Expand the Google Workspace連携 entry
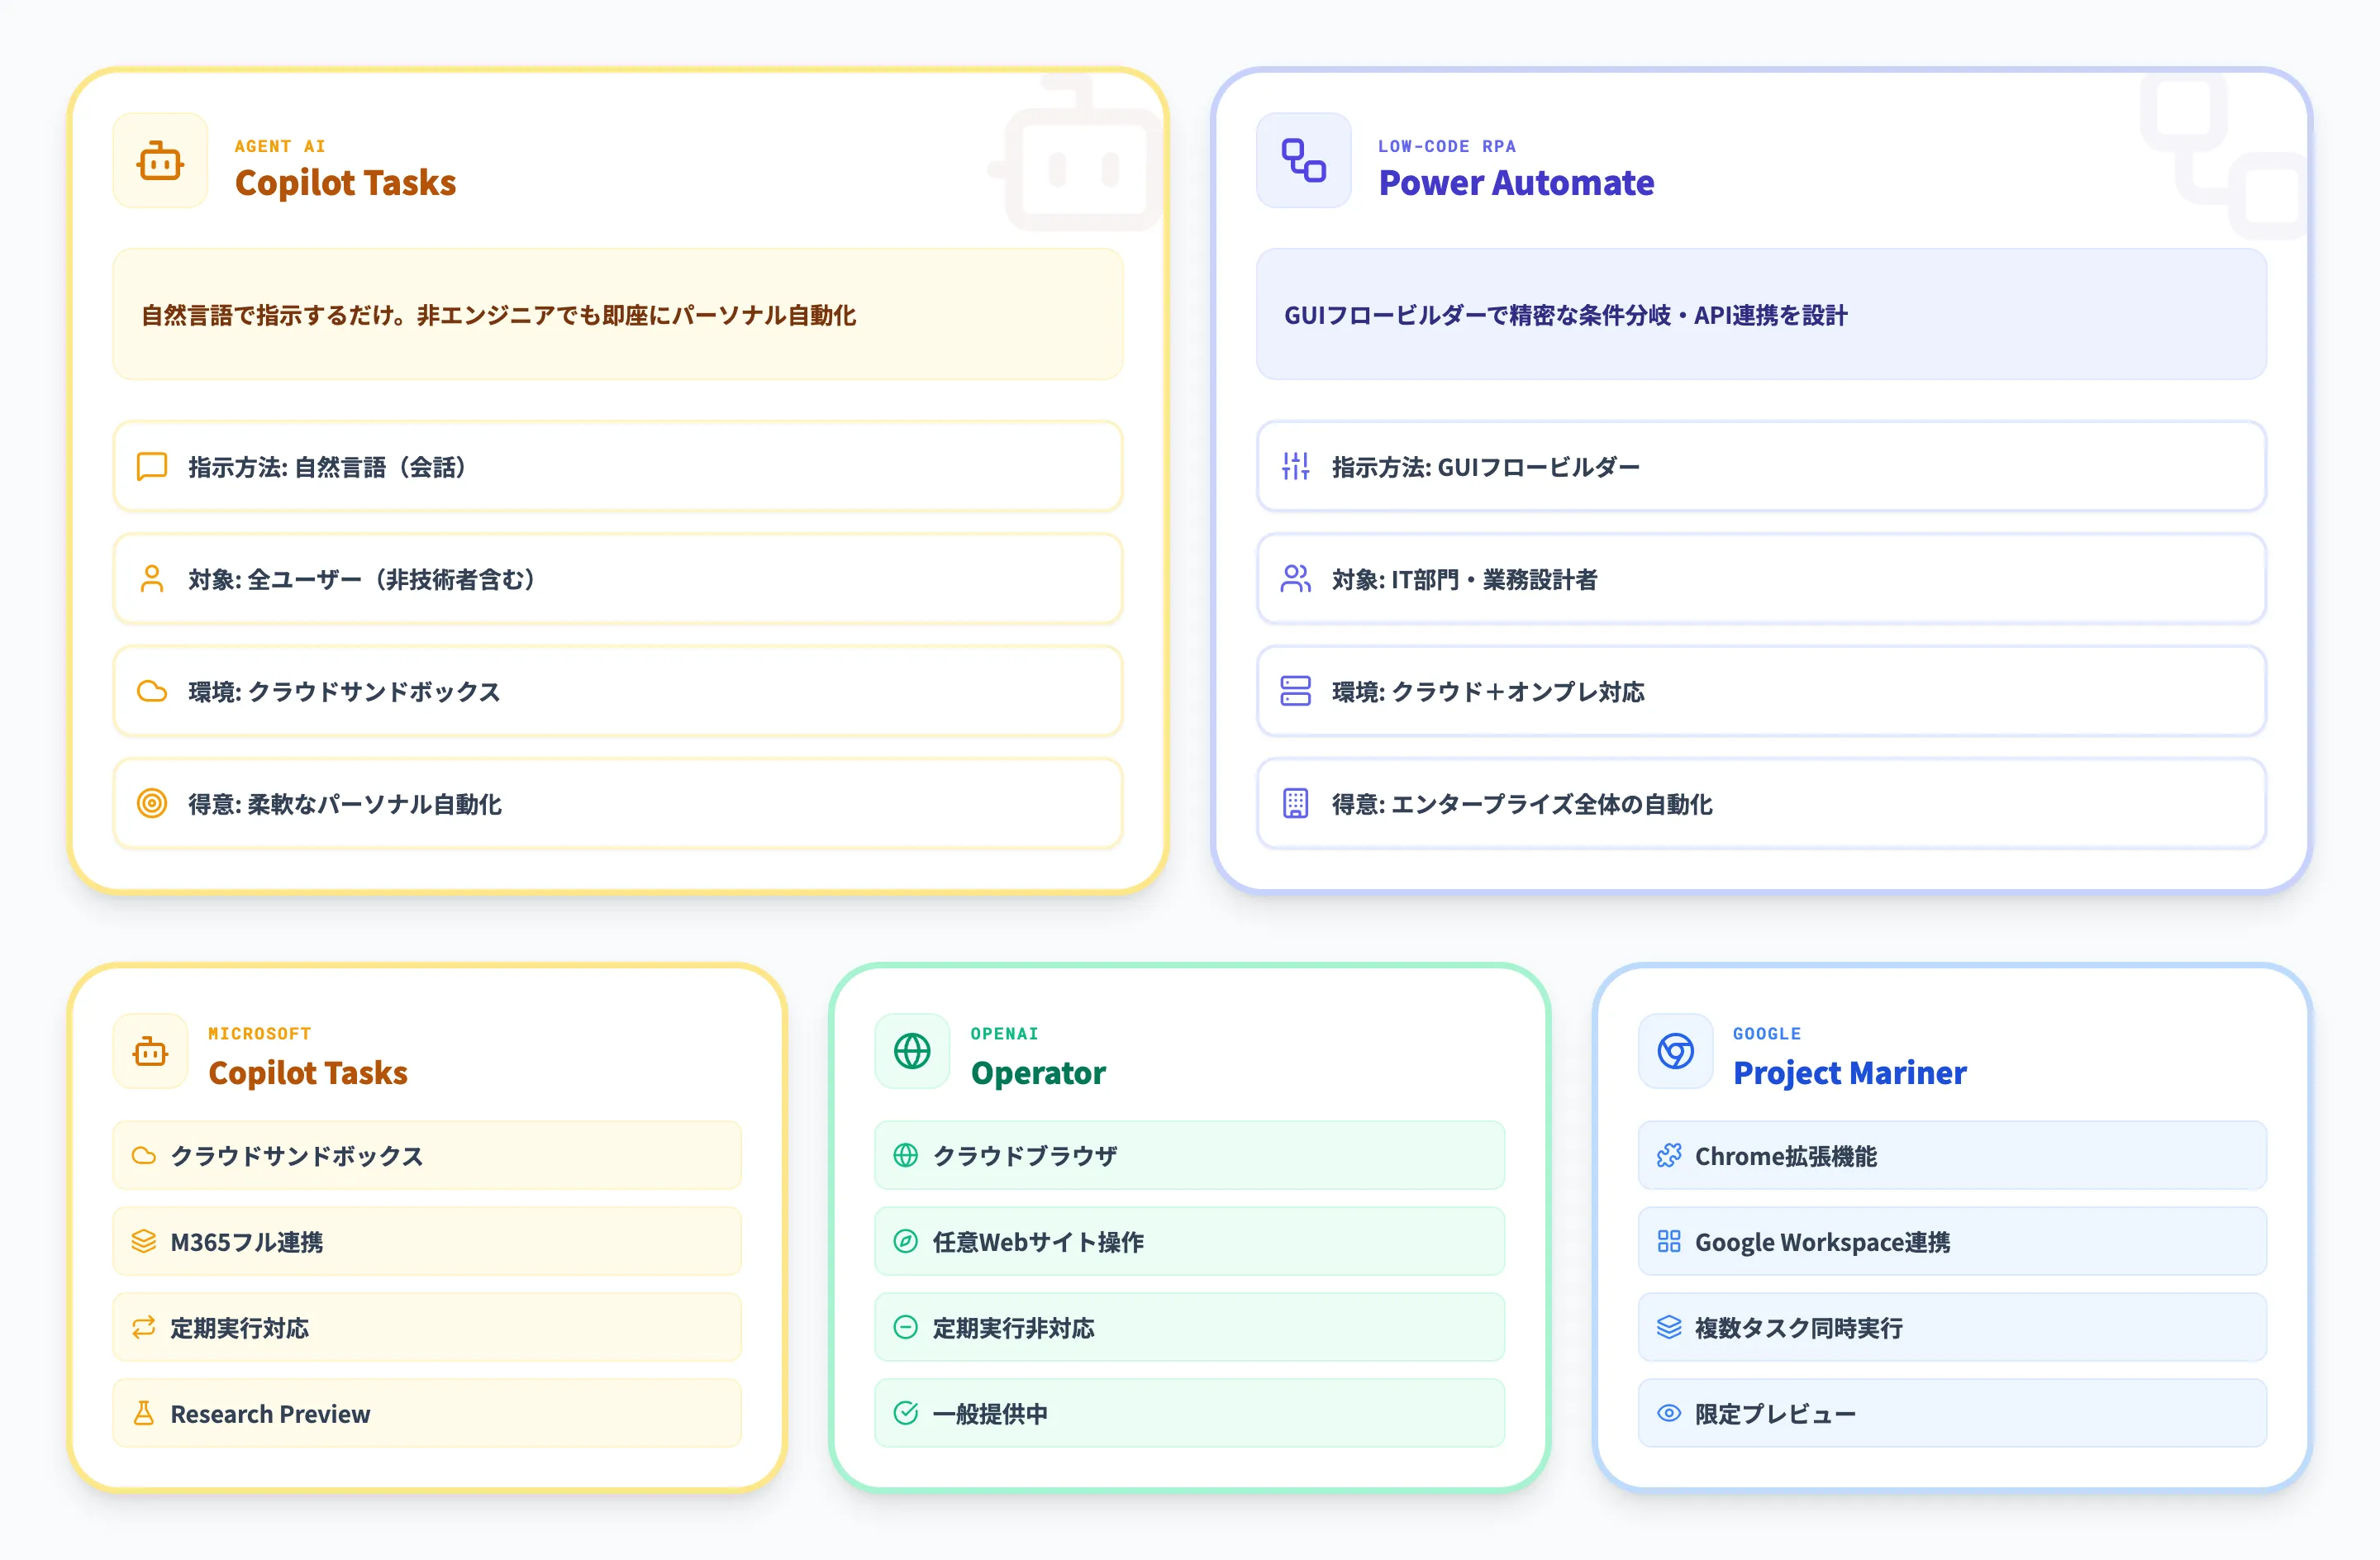 tap(1951, 1241)
